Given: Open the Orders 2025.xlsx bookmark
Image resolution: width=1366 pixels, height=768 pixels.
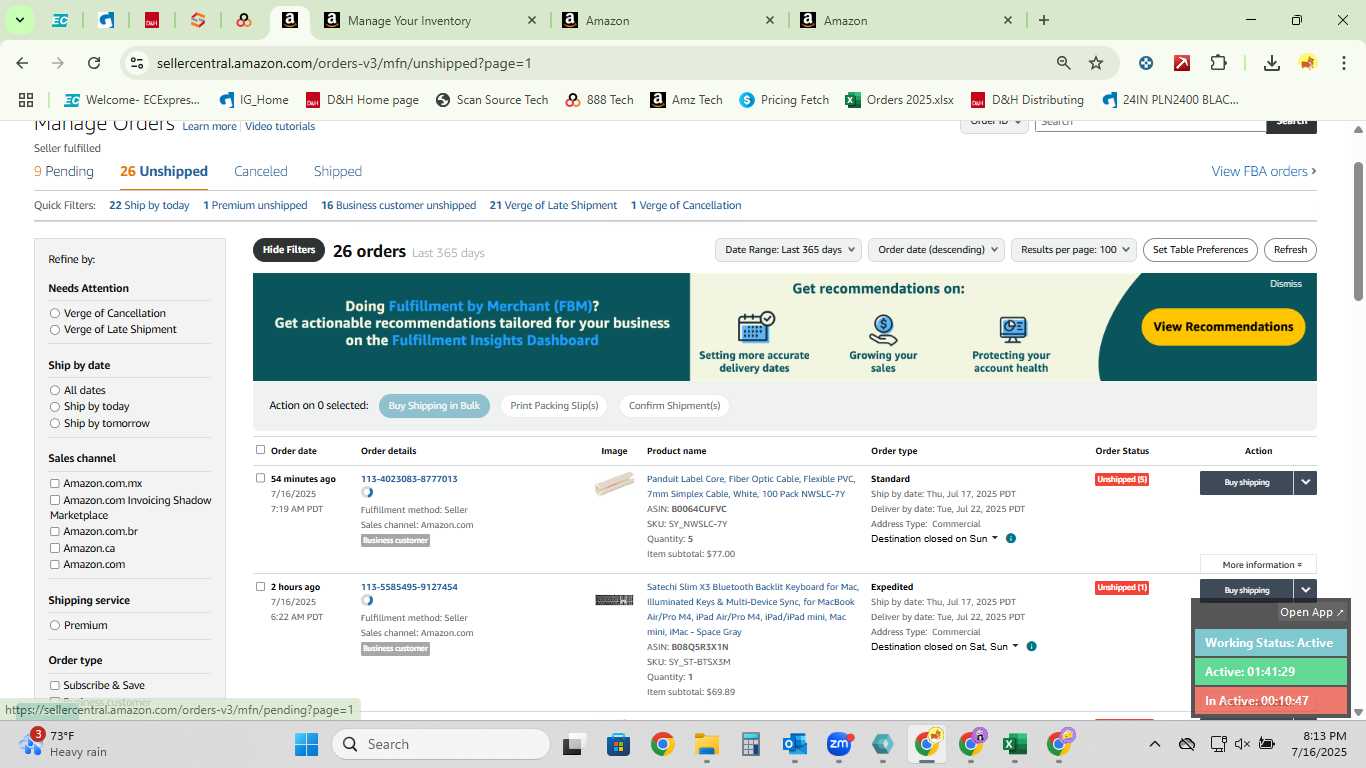Looking at the screenshot, I should [899, 100].
